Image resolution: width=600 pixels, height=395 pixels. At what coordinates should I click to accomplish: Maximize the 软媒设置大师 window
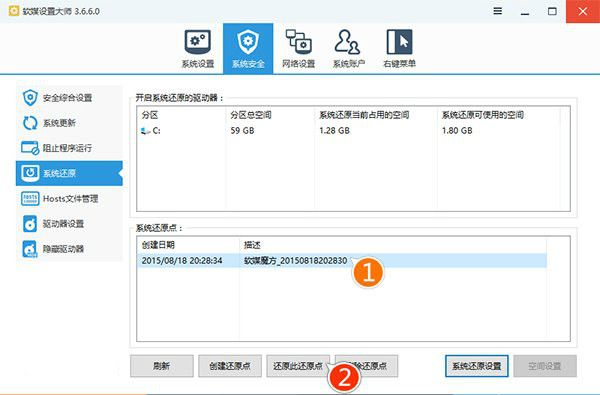click(x=552, y=11)
